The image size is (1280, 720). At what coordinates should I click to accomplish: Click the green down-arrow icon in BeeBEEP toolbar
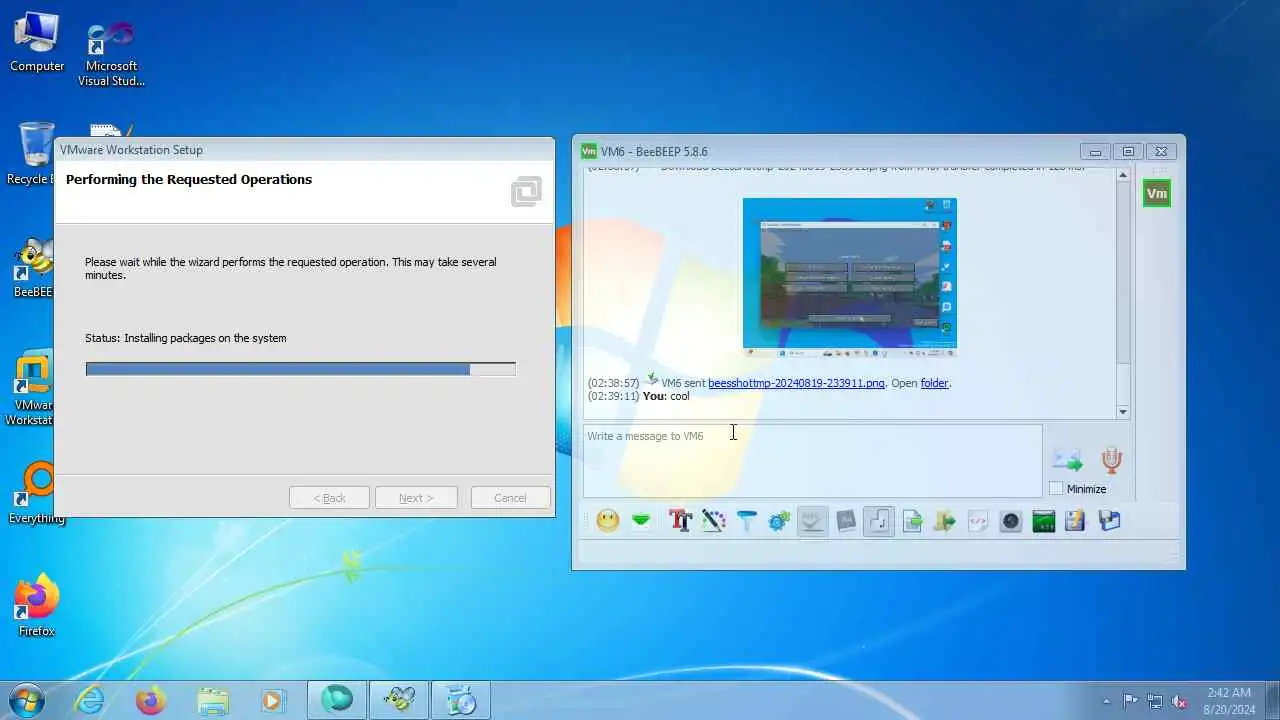click(641, 520)
